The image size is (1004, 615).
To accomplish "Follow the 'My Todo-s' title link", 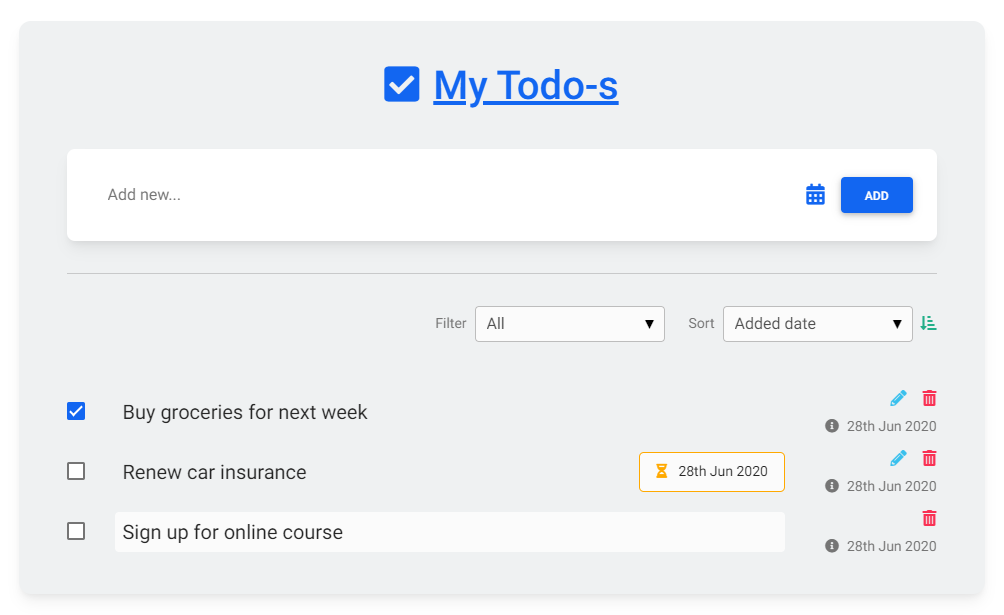I will (525, 86).
